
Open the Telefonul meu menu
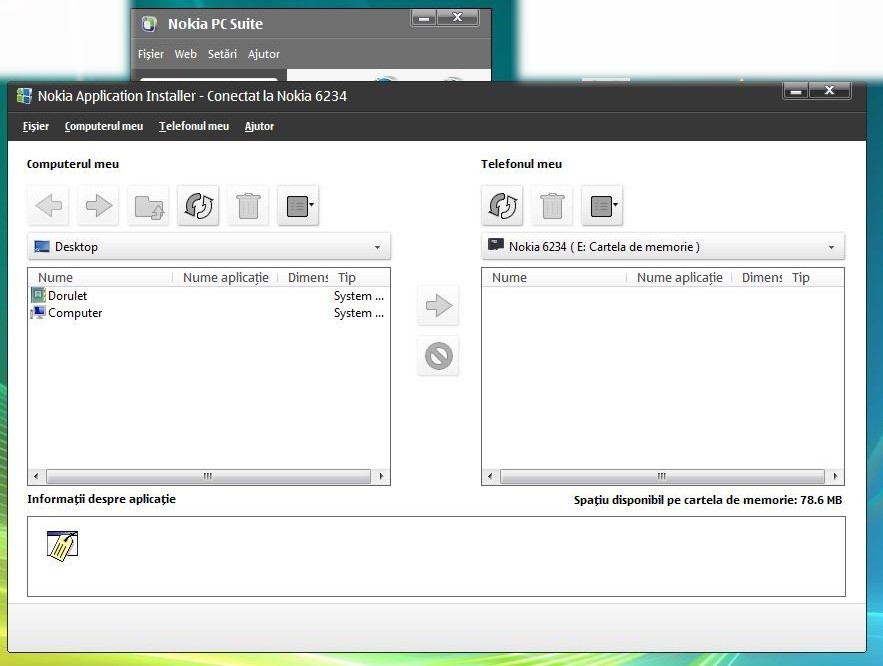194,126
